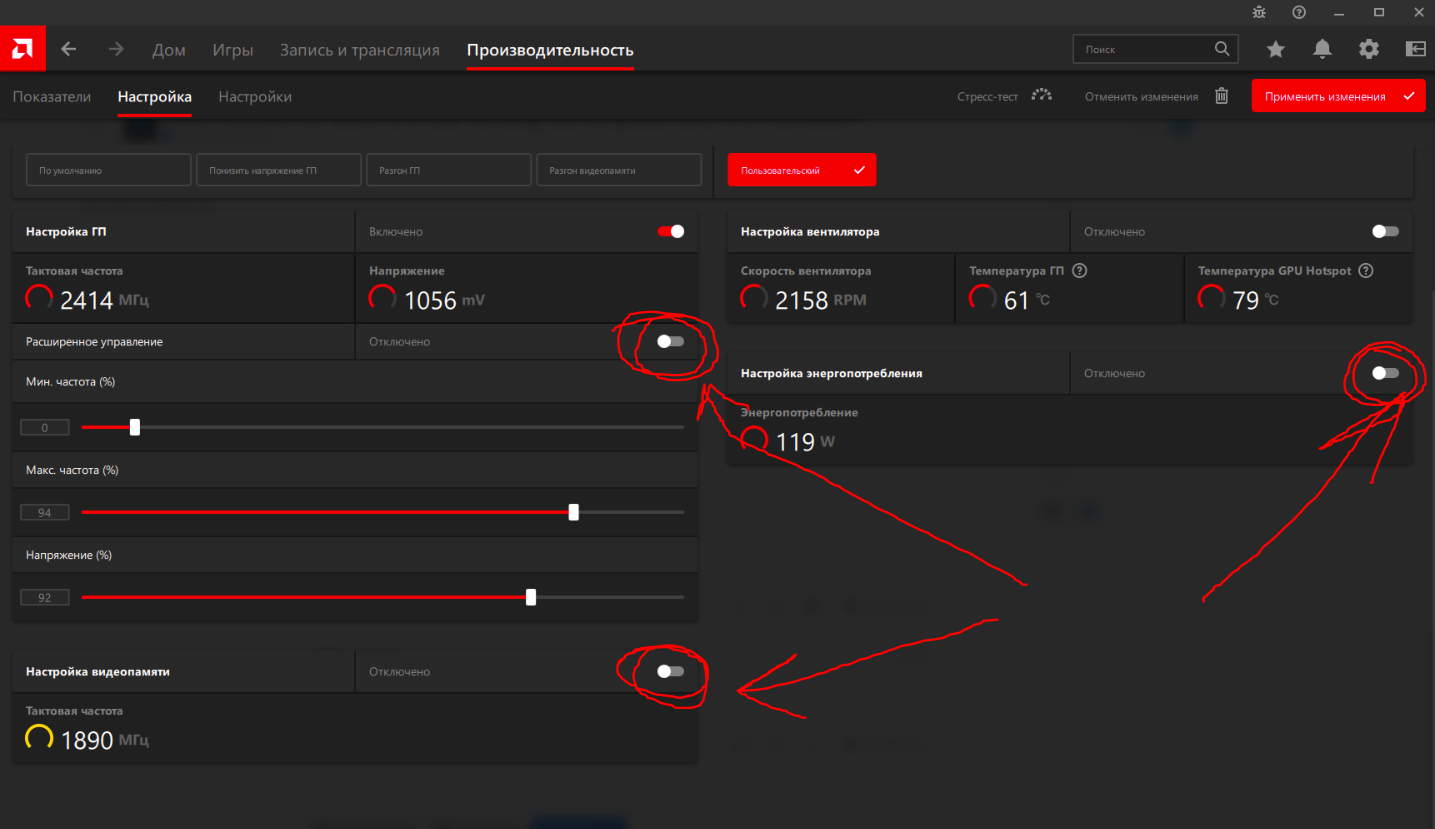Open the Запись и трансляция tab
This screenshot has height=829, width=1435.
[x=360, y=50]
